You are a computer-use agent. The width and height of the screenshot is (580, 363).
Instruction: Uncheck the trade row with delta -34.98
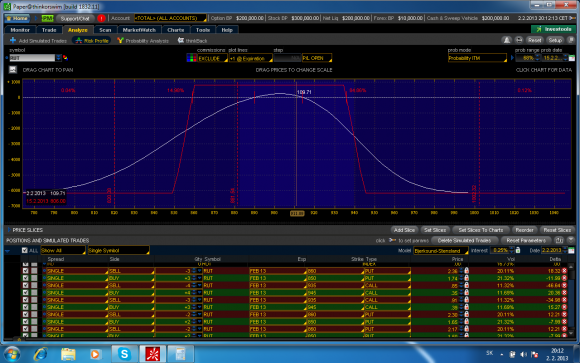click(x=25, y=300)
